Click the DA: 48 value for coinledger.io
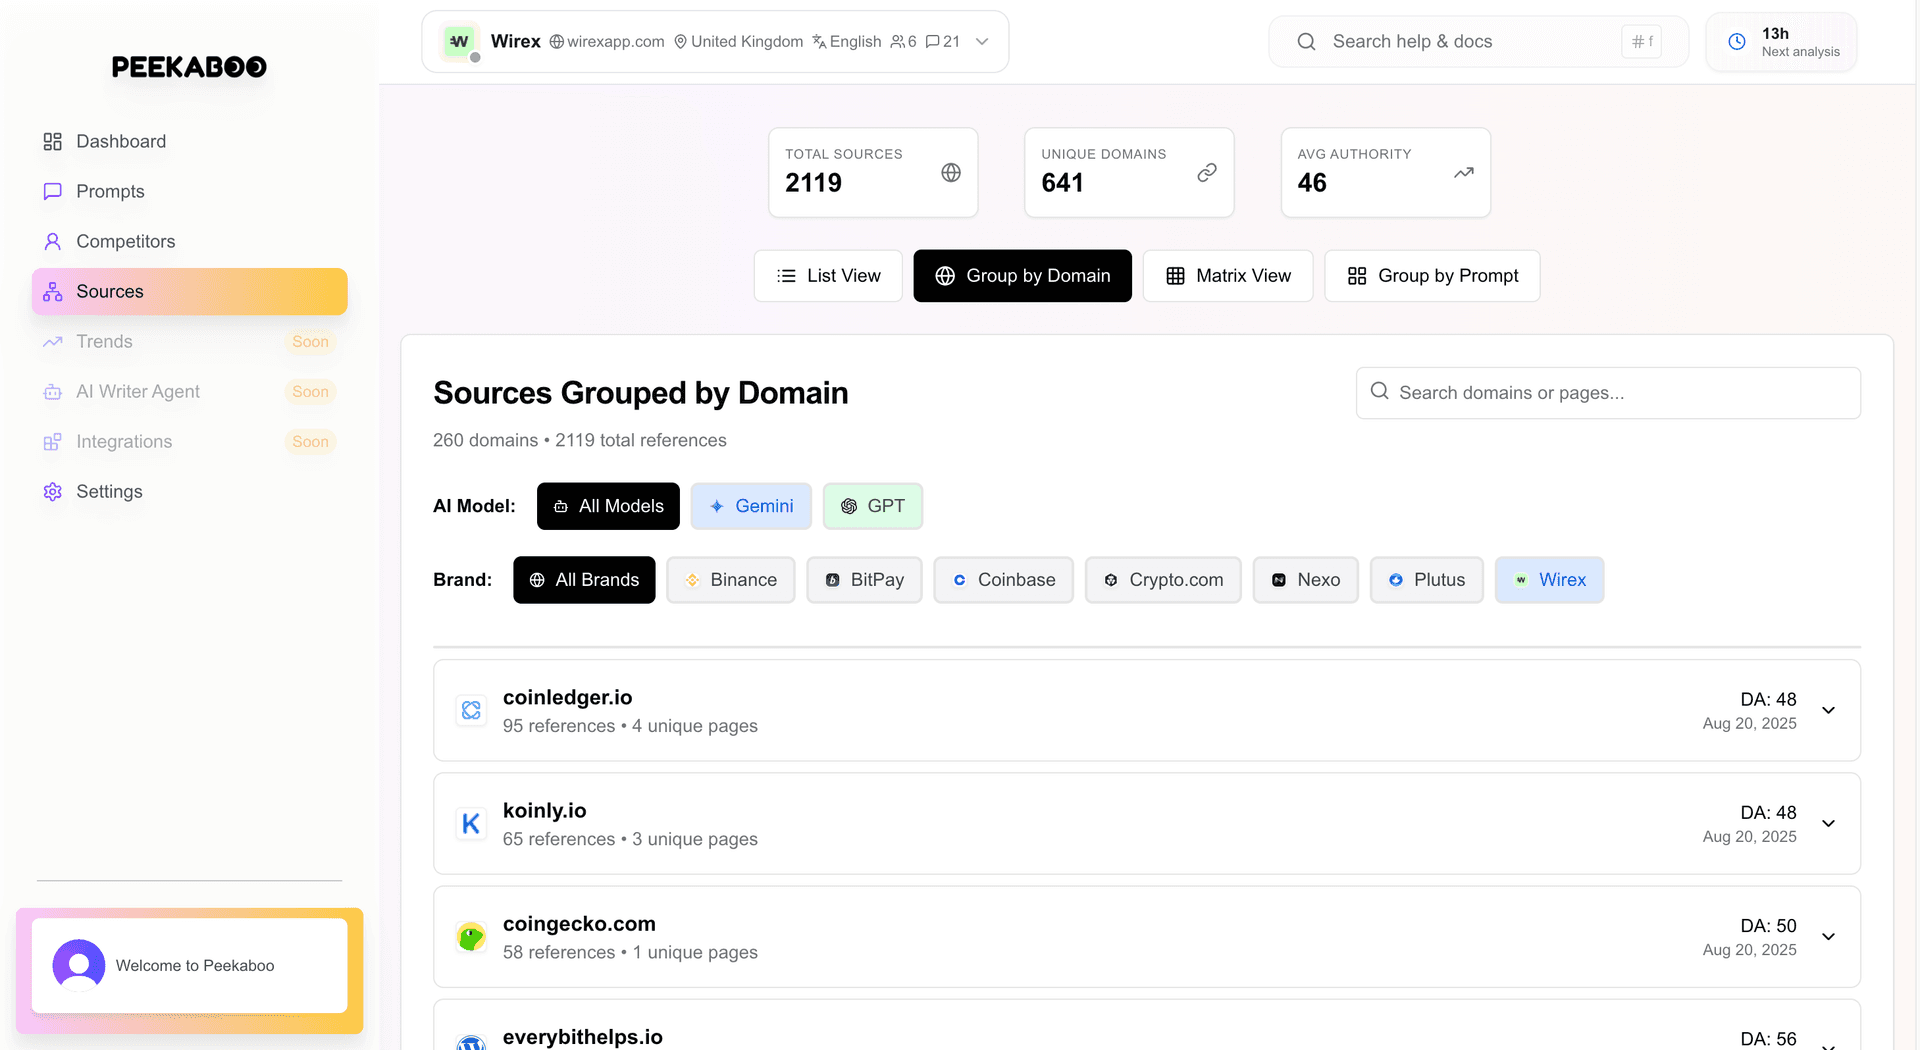The height and width of the screenshot is (1050, 1920). (1768, 699)
